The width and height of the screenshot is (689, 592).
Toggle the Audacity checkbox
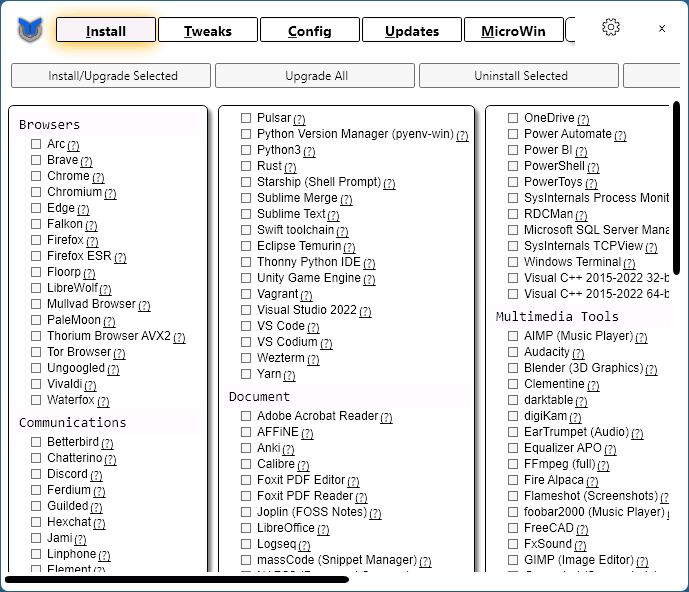pos(513,353)
